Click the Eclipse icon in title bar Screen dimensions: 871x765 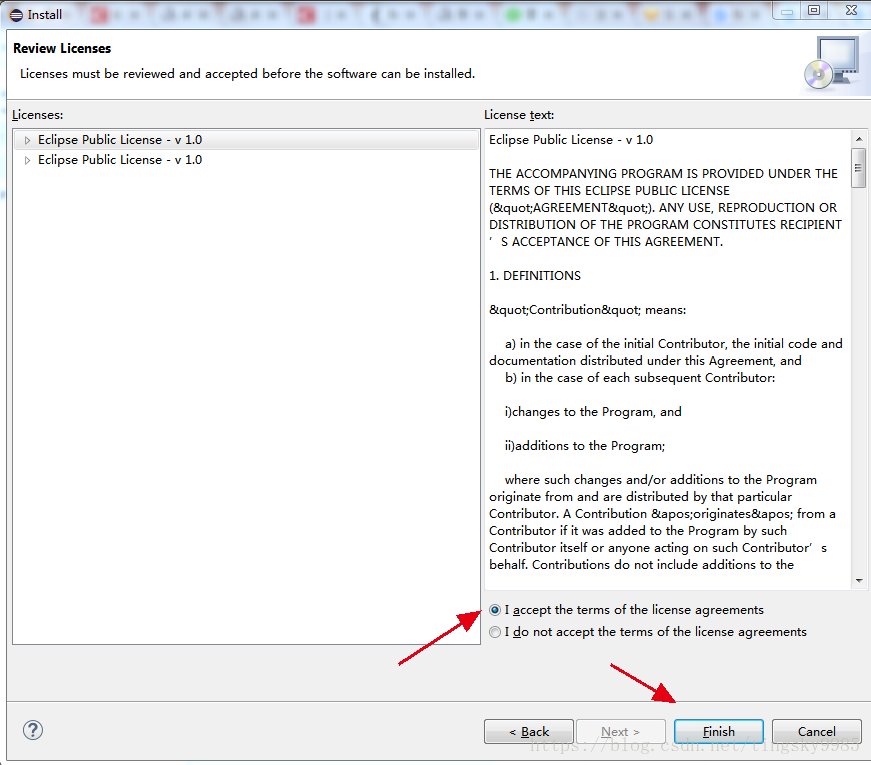(x=16, y=15)
